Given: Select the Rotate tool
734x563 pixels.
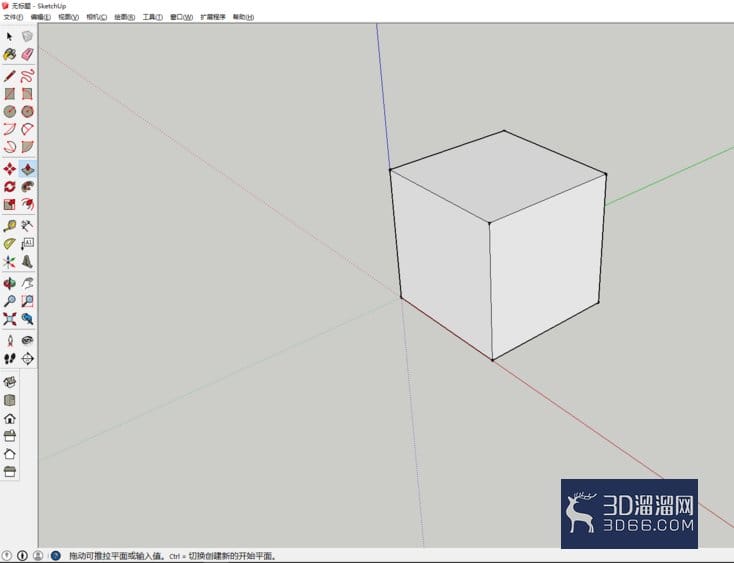Looking at the screenshot, I should click(x=9, y=187).
